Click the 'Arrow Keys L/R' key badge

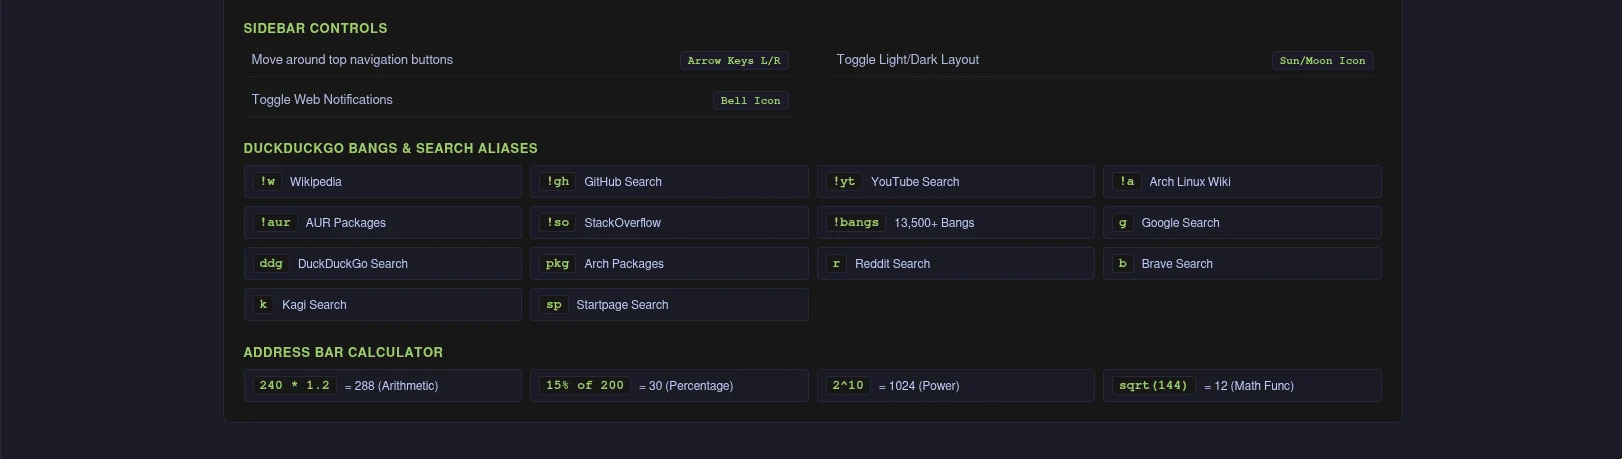point(734,61)
